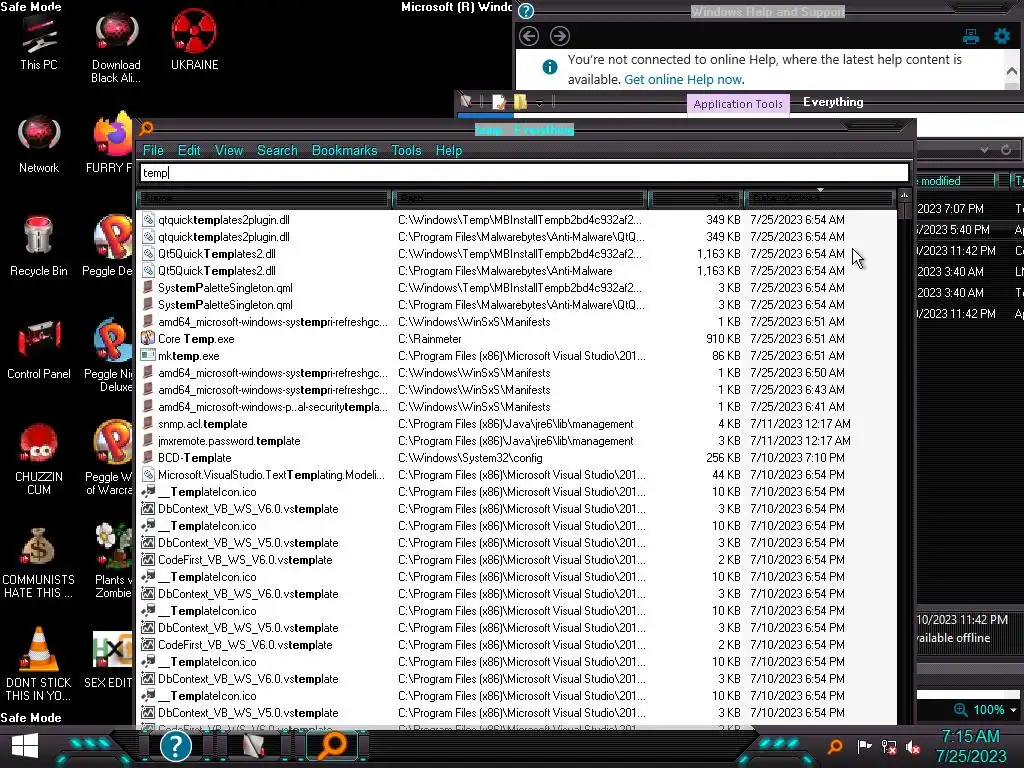The width and height of the screenshot is (1024, 768).
Task: Click the refresh icon in the Explorer address bar
Action: (1006, 150)
